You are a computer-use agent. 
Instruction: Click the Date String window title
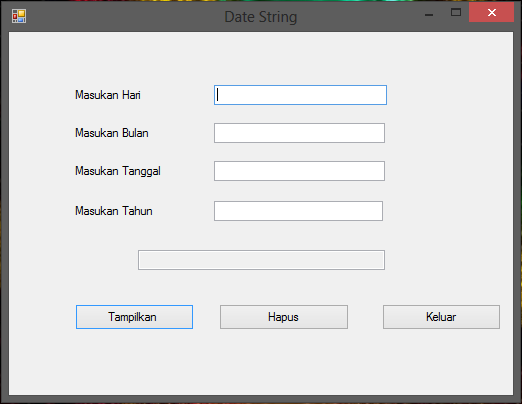[261, 17]
